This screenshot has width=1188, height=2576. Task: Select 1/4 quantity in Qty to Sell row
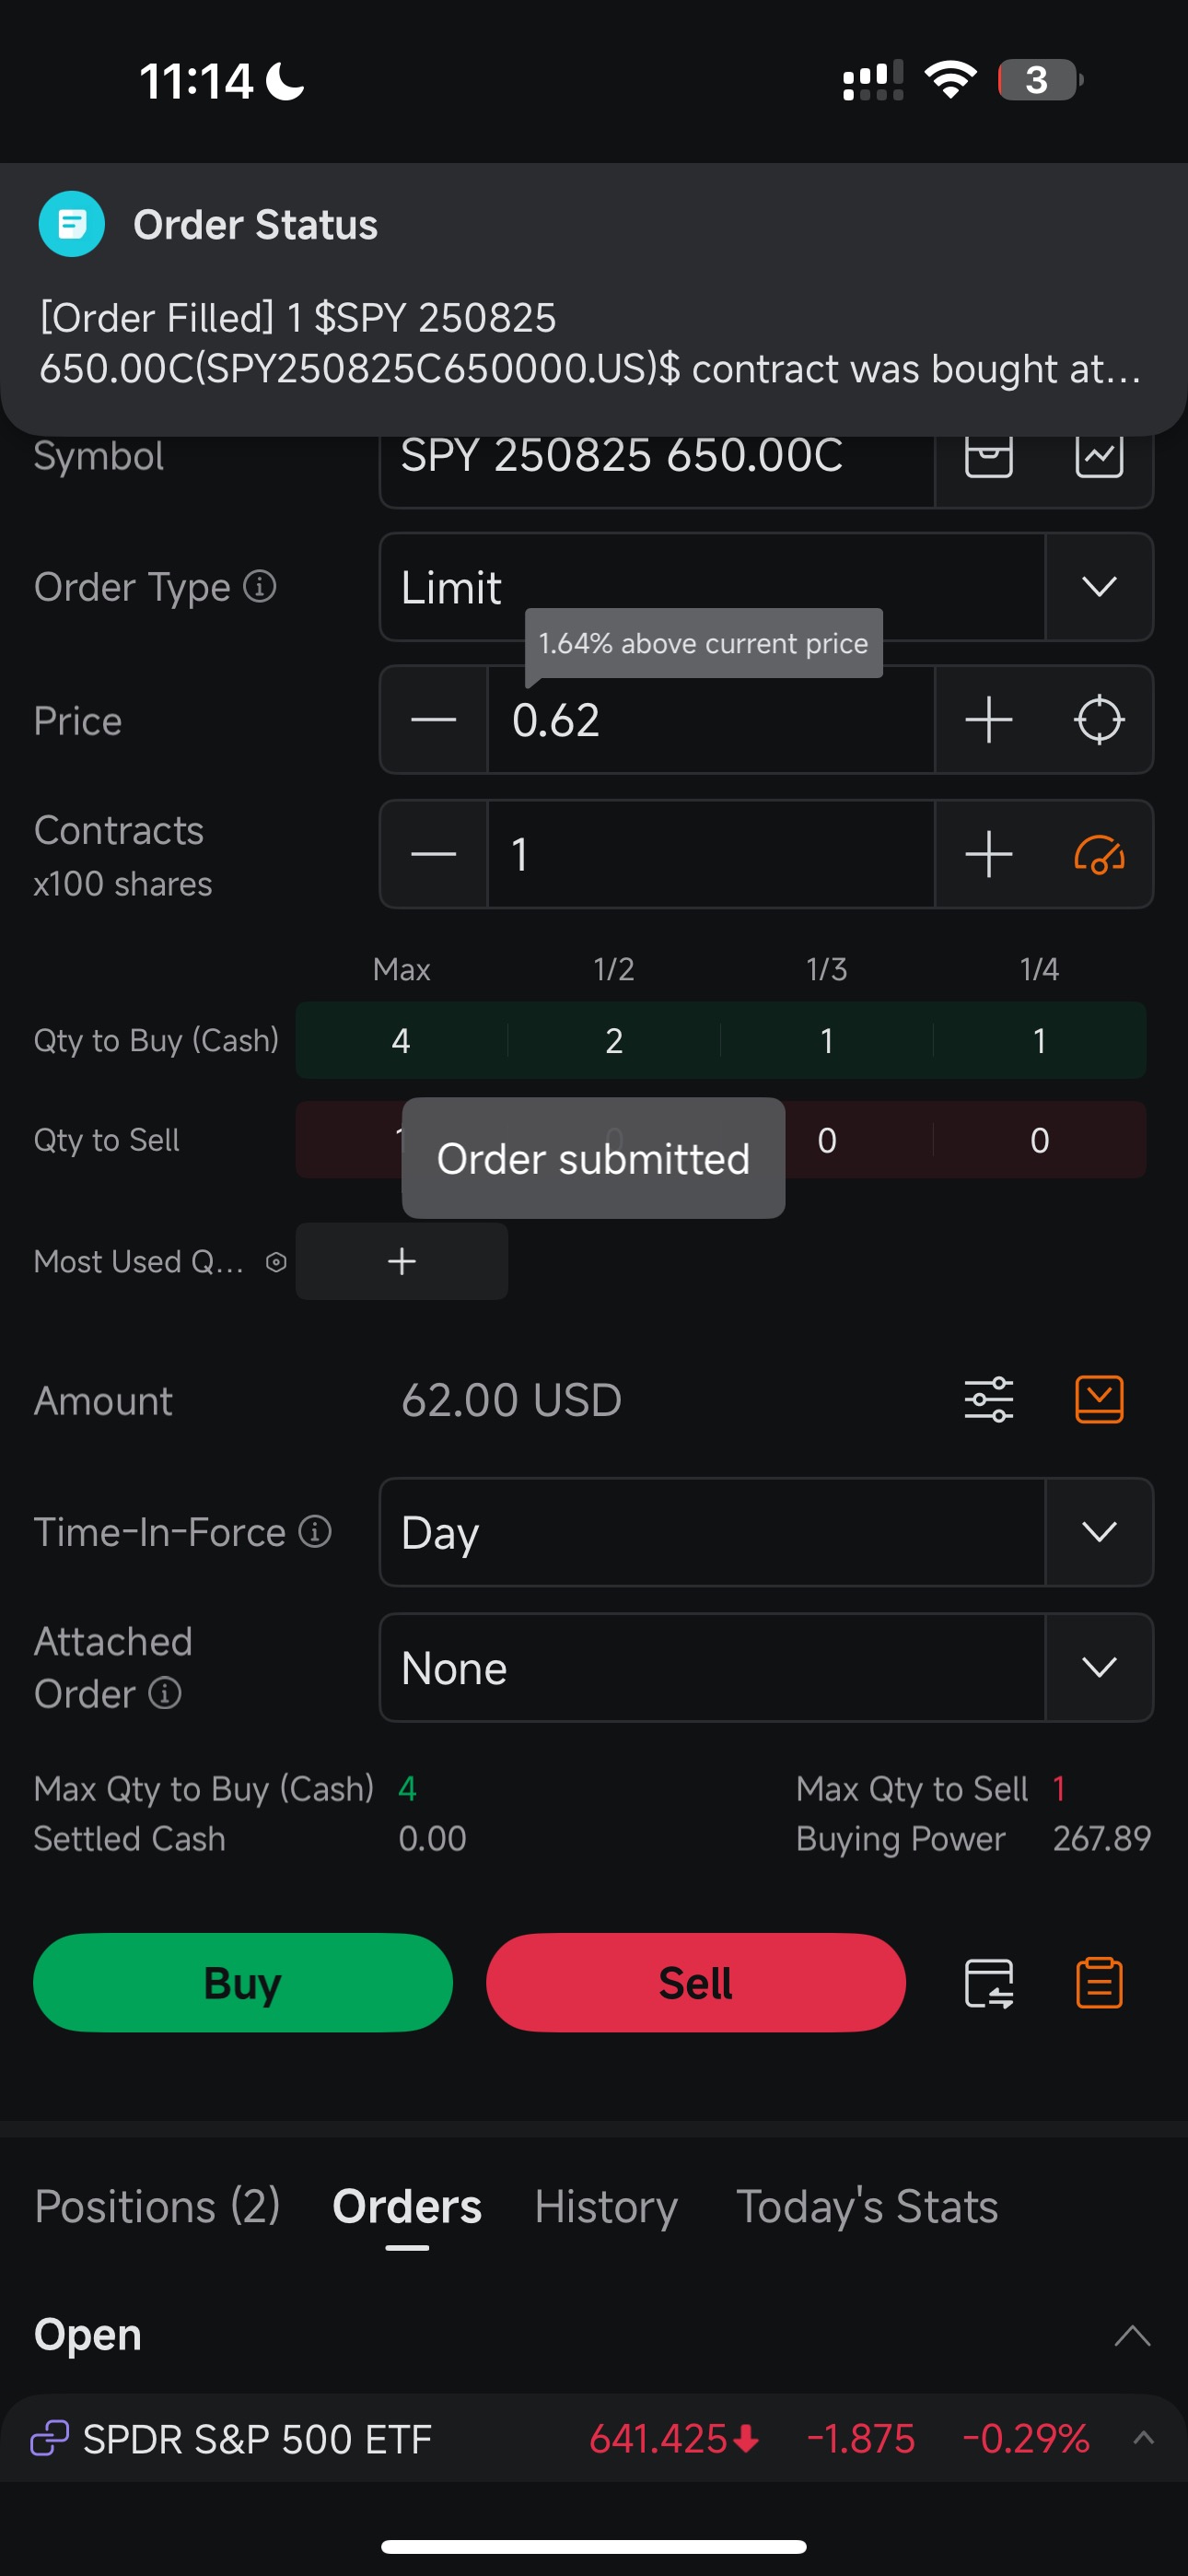pos(1039,1140)
